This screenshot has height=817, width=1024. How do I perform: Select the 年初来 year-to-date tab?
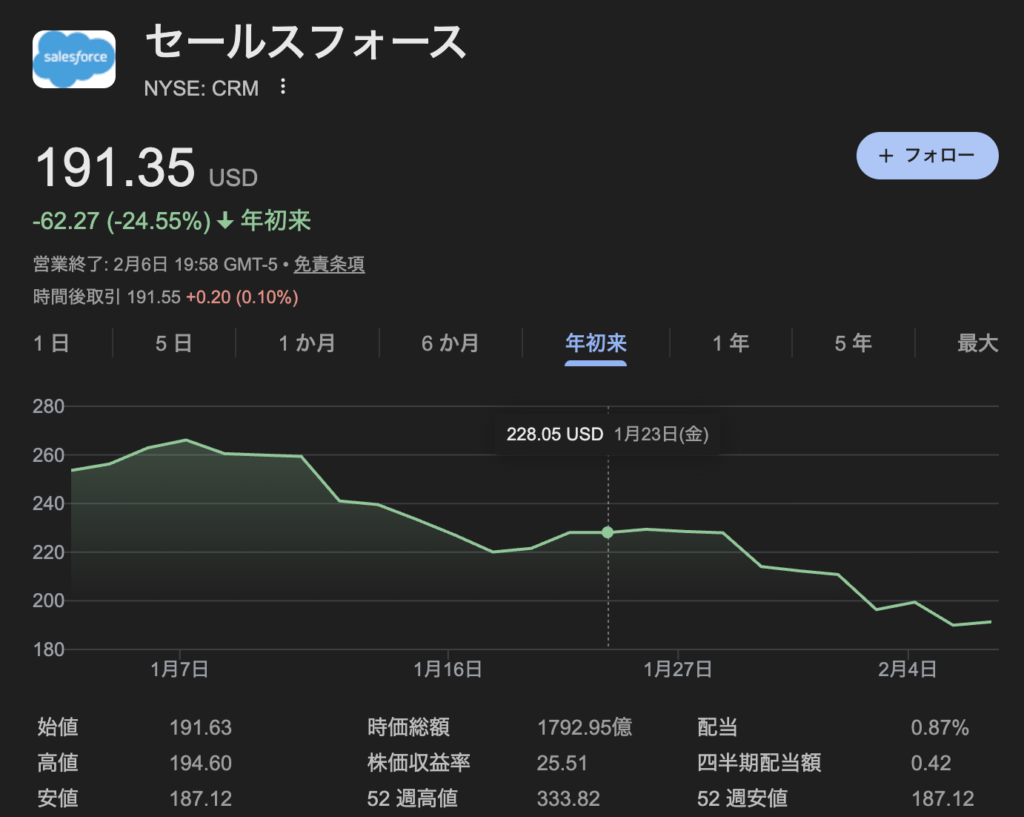pyautogui.click(x=596, y=343)
